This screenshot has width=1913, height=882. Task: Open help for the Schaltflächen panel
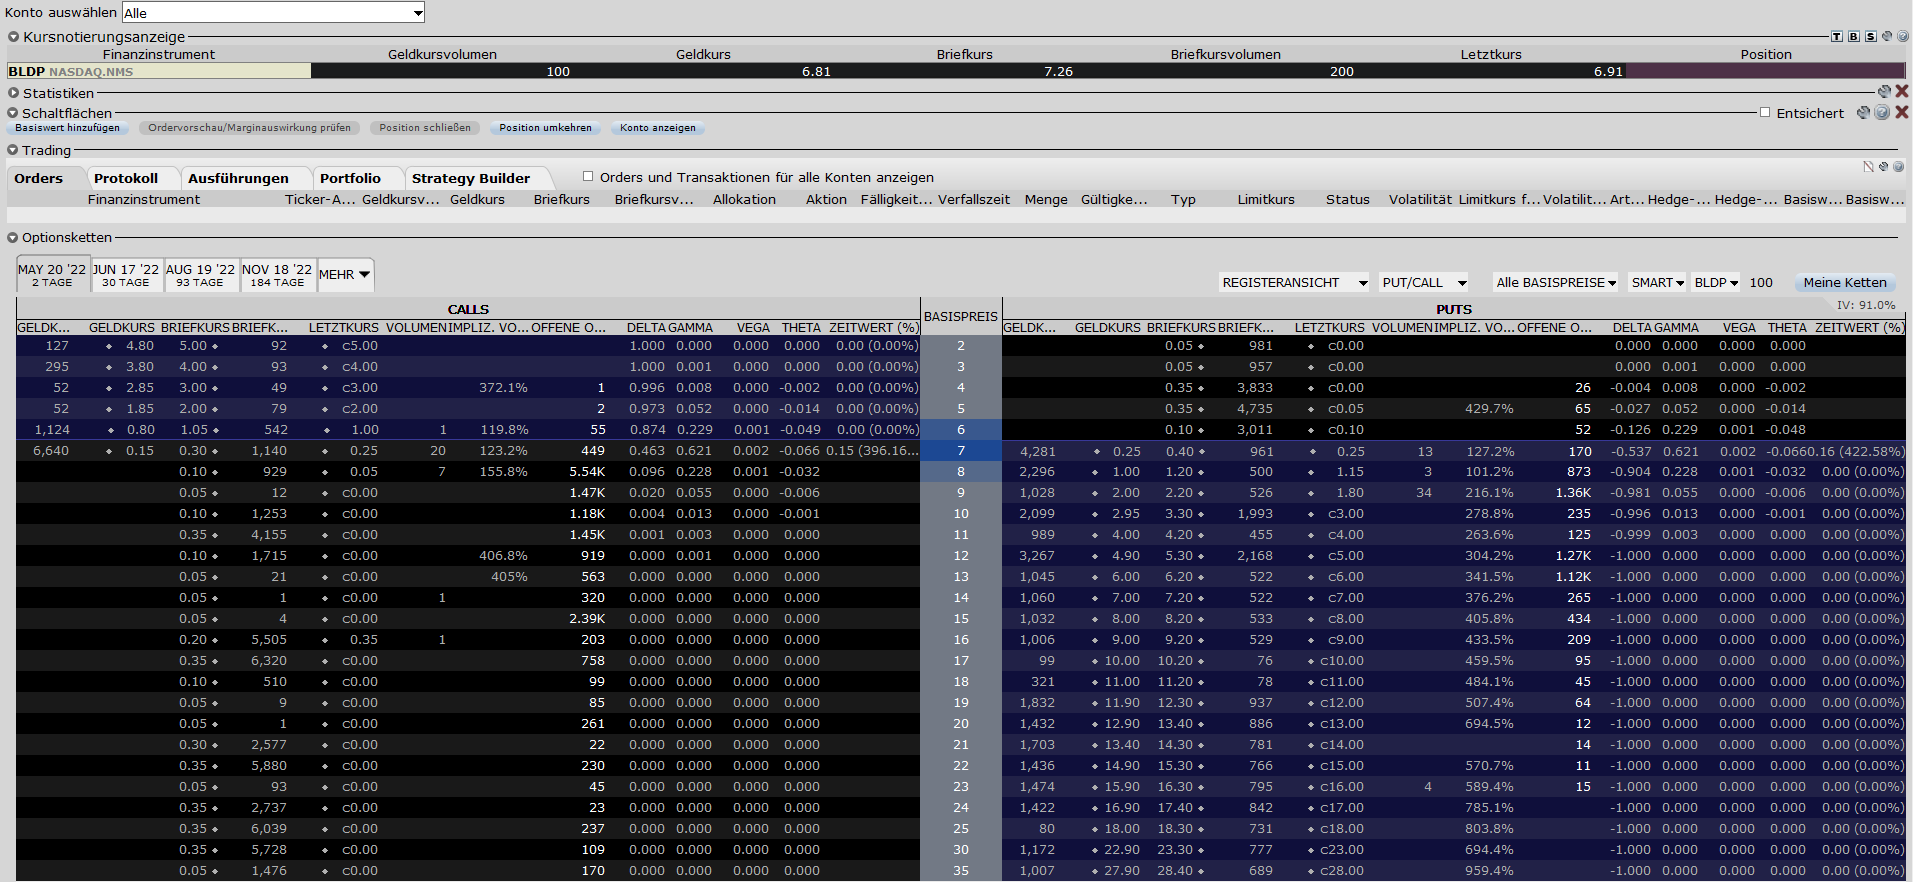pos(1882,113)
